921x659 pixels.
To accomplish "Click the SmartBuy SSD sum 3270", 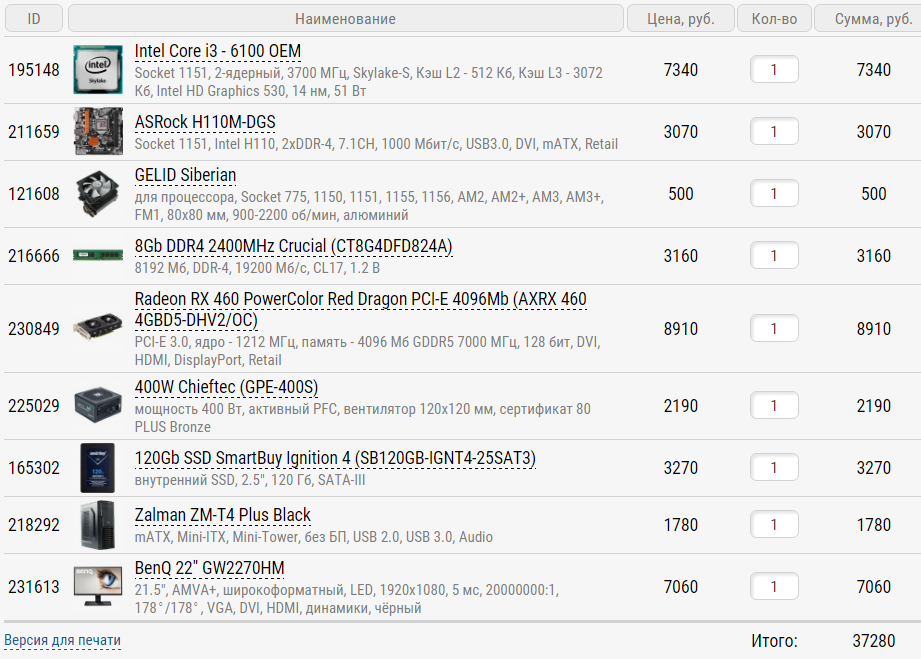I will tap(873, 468).
